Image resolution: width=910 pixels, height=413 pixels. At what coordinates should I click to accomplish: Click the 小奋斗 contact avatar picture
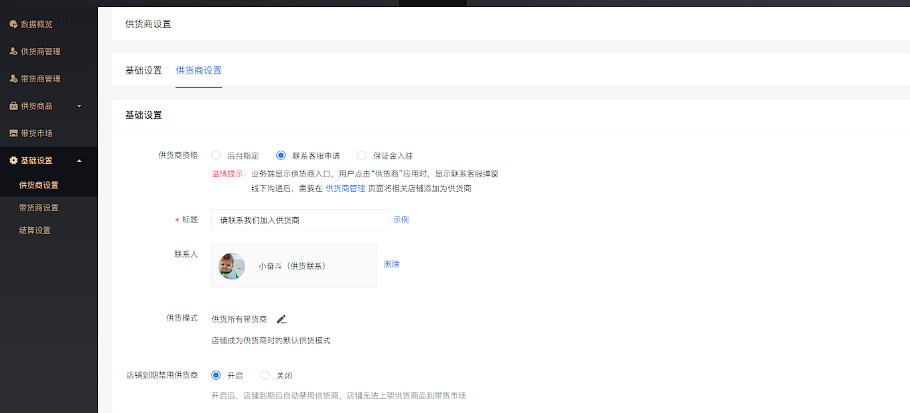click(x=231, y=266)
